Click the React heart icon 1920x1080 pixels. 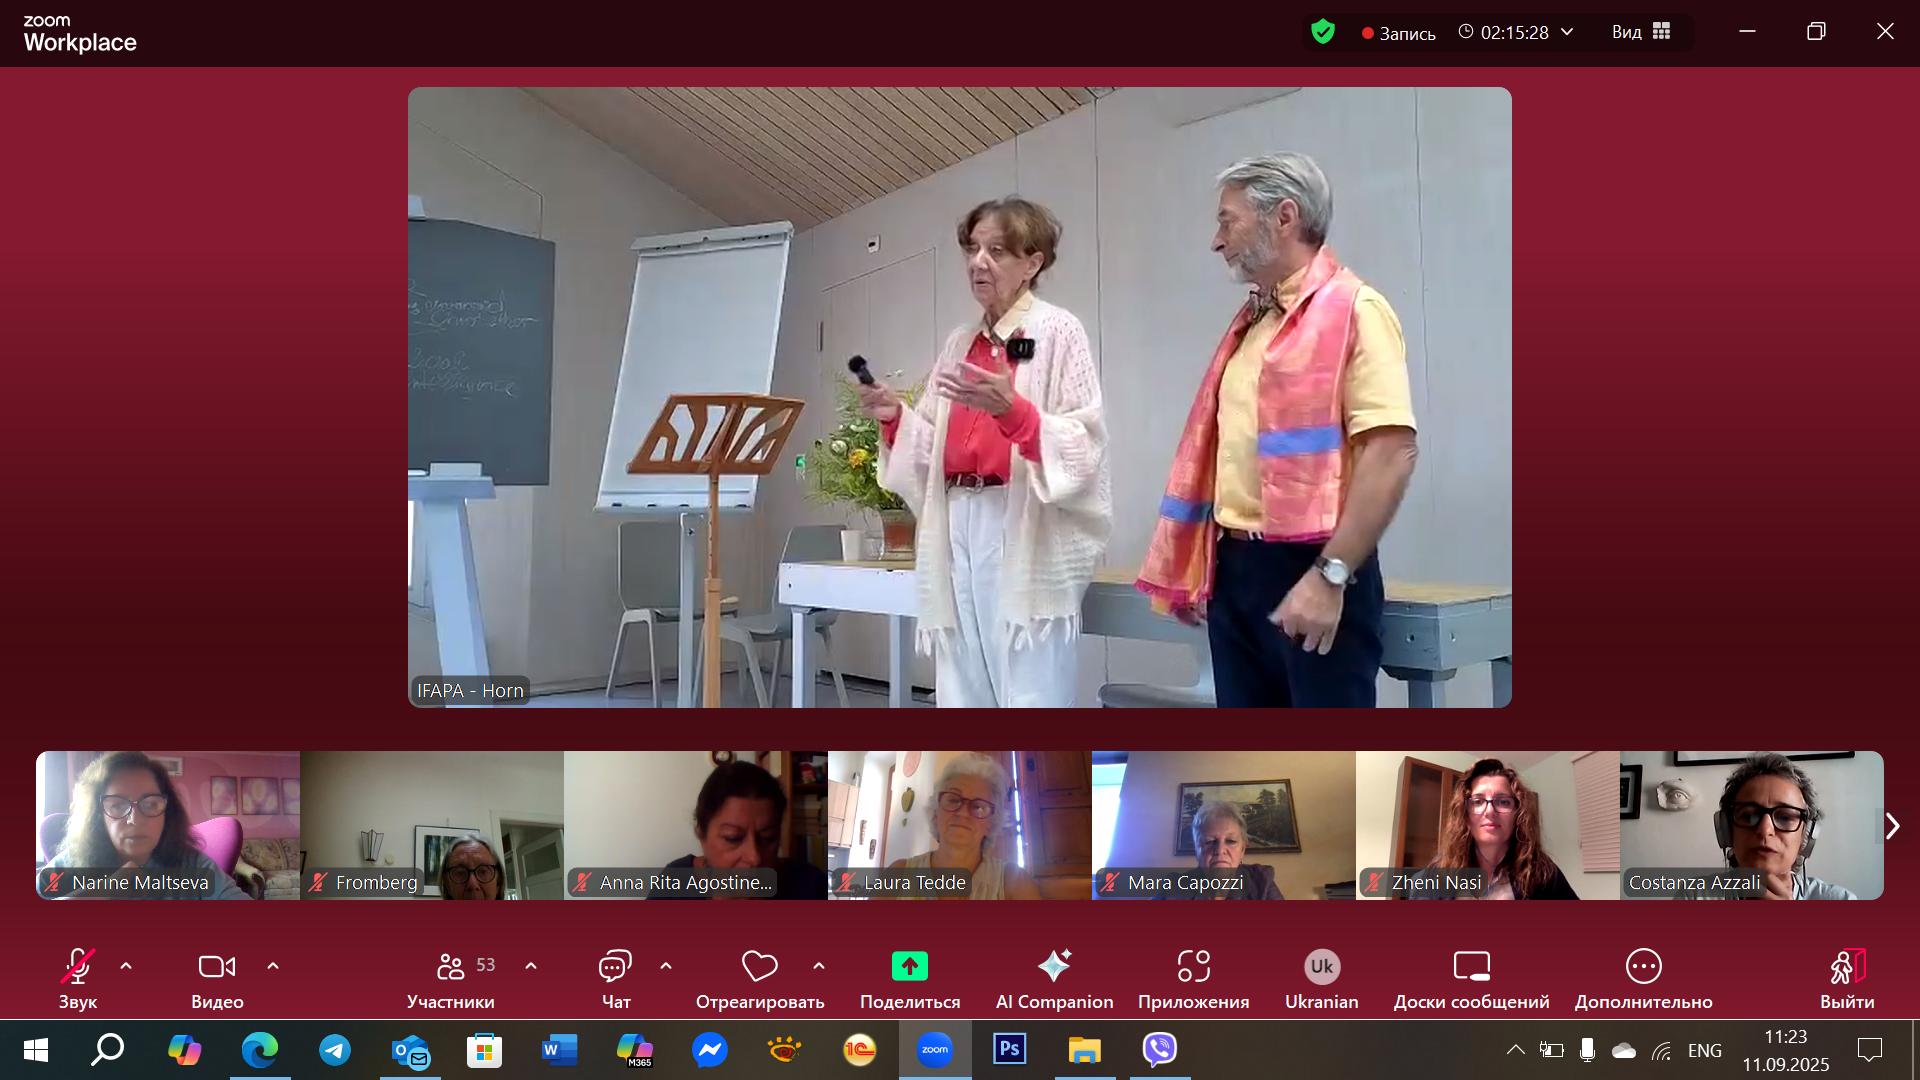point(759,967)
